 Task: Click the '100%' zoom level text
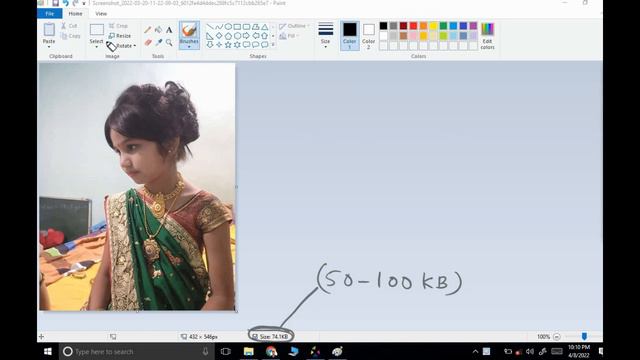click(x=543, y=337)
